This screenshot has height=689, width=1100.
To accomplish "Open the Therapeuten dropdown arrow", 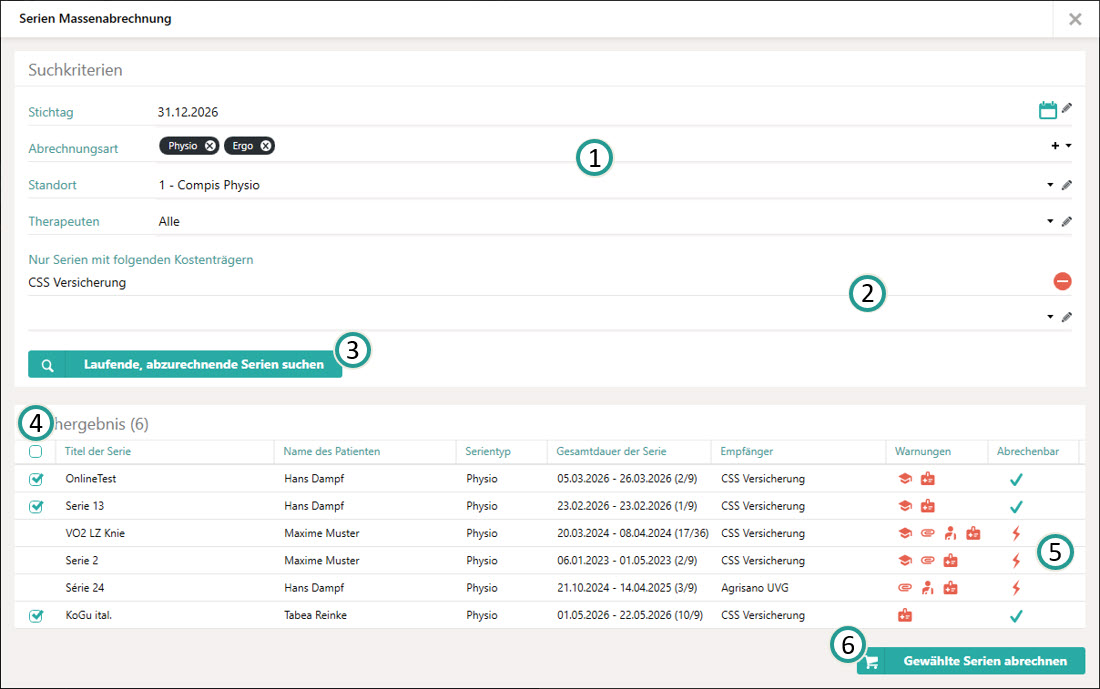I will point(1050,222).
